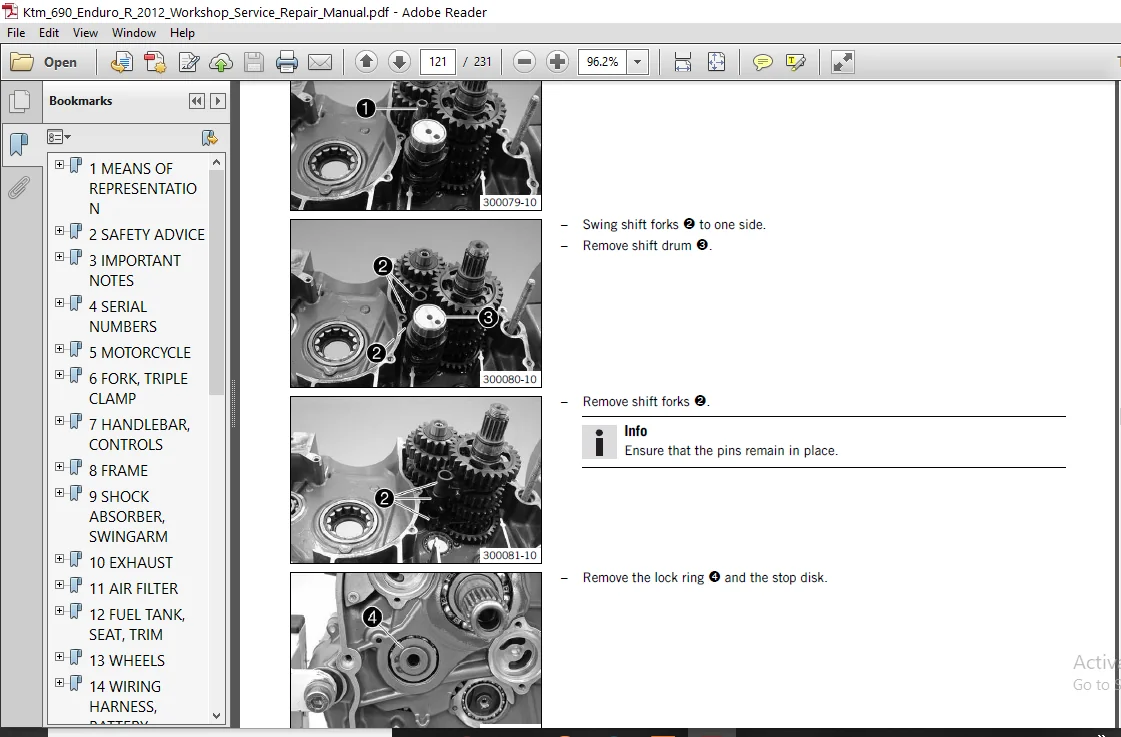Open the zoom percentage dropdown arrow
Viewport: 1121px width, 737px height.
coord(638,62)
